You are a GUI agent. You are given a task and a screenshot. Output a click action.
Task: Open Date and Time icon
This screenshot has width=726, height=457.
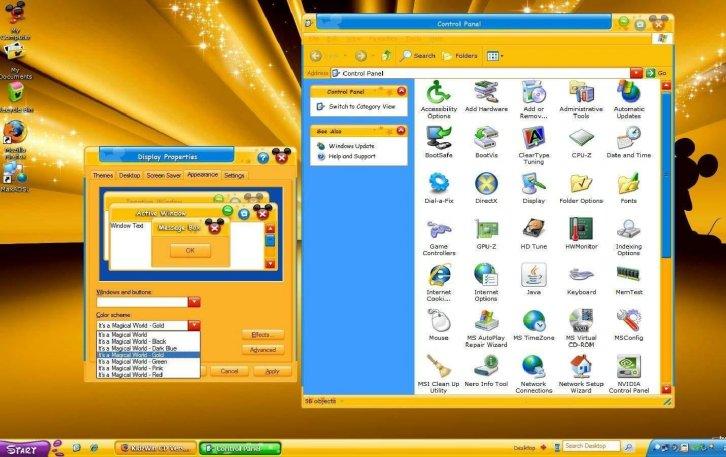[628, 142]
